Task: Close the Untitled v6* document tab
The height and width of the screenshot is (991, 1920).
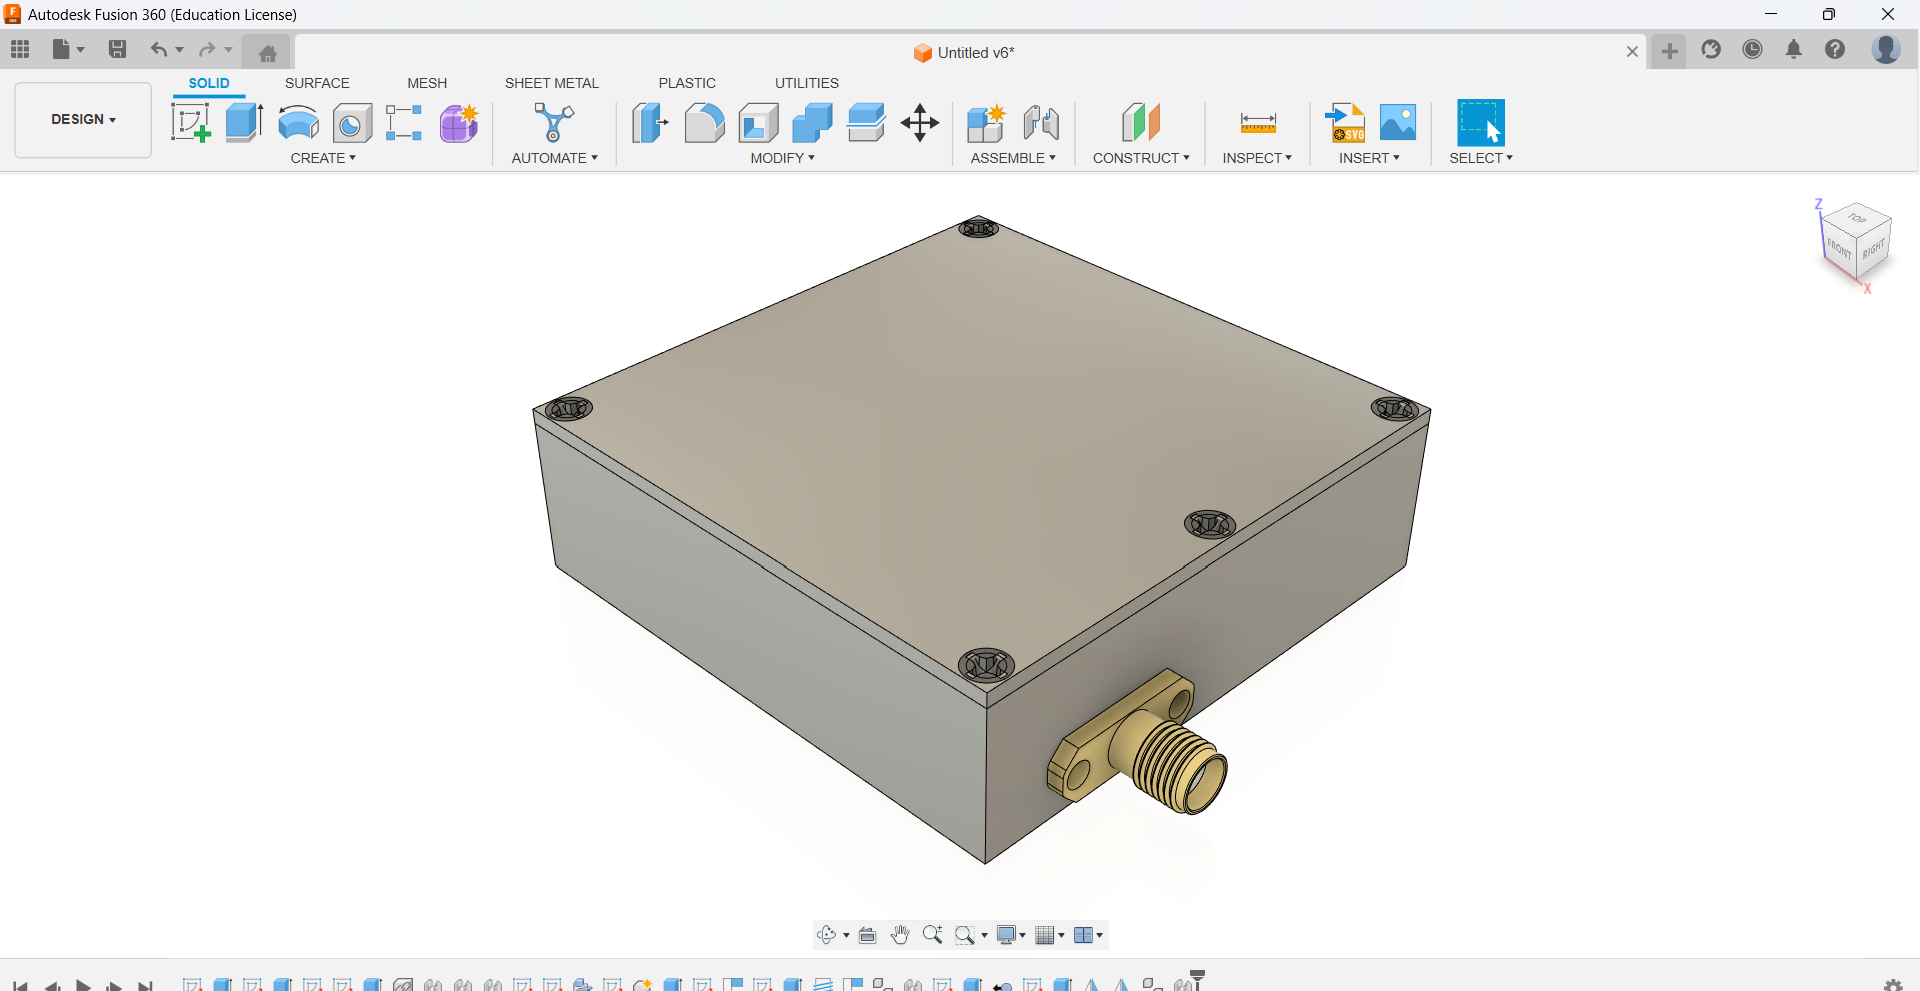Action: (1632, 52)
